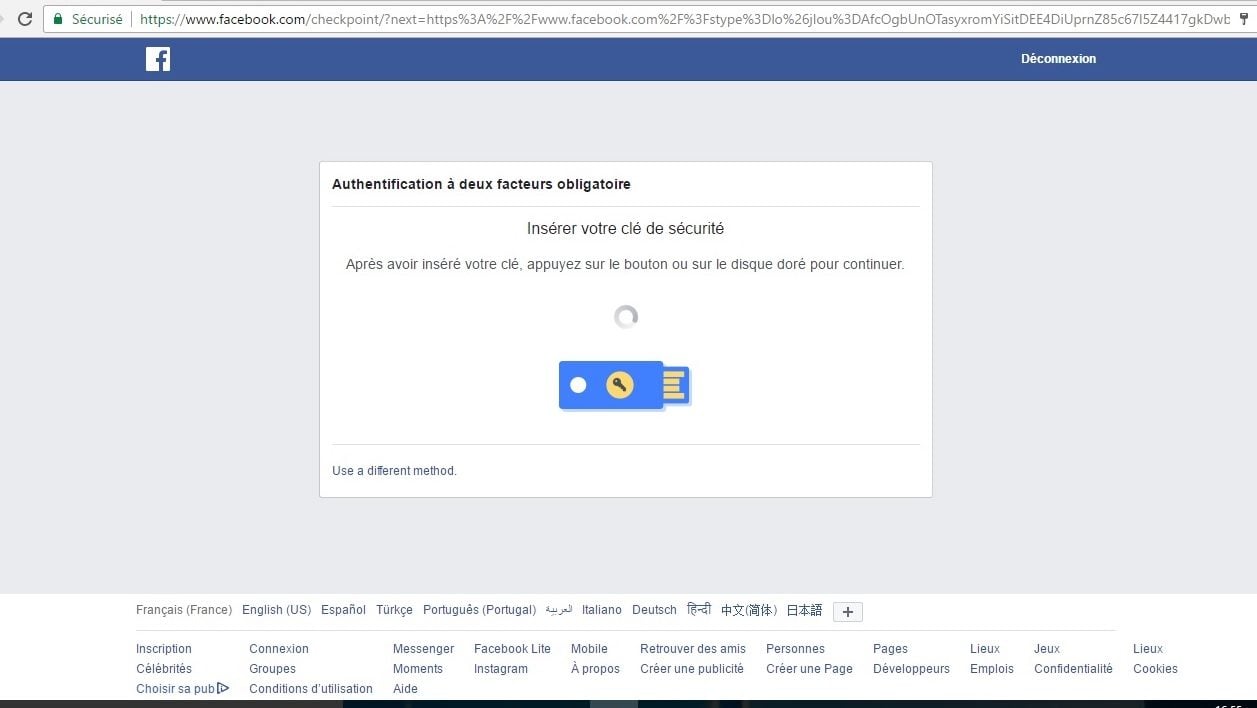Switch language to Español
Screen dimensions: 1257x708
(343, 610)
